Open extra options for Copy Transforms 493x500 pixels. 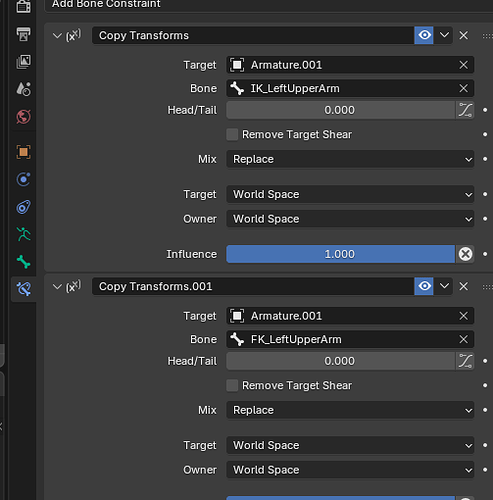444,35
